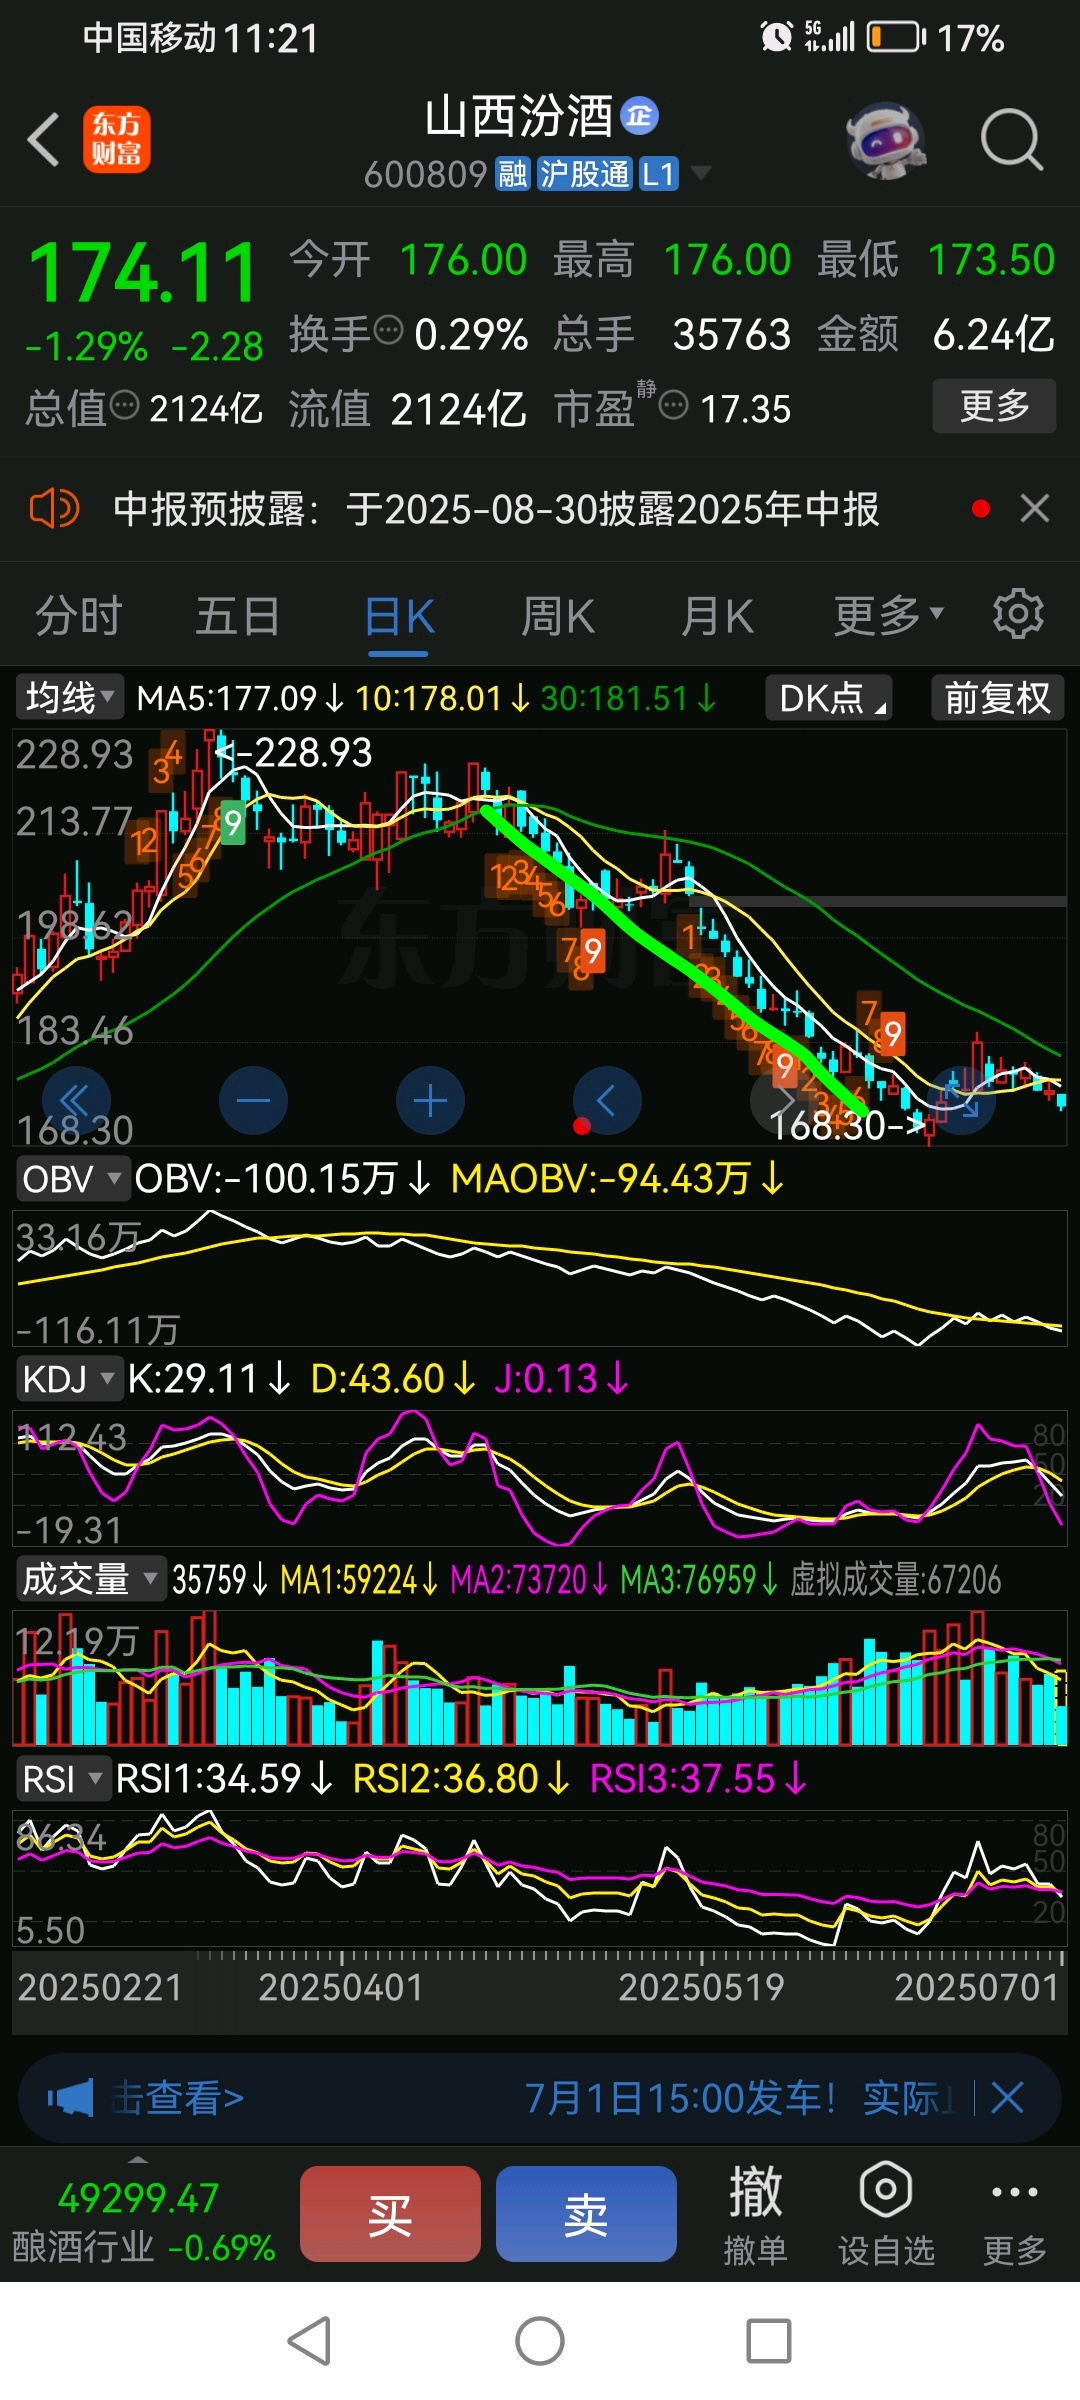Open chart settings gear icon

click(1018, 614)
